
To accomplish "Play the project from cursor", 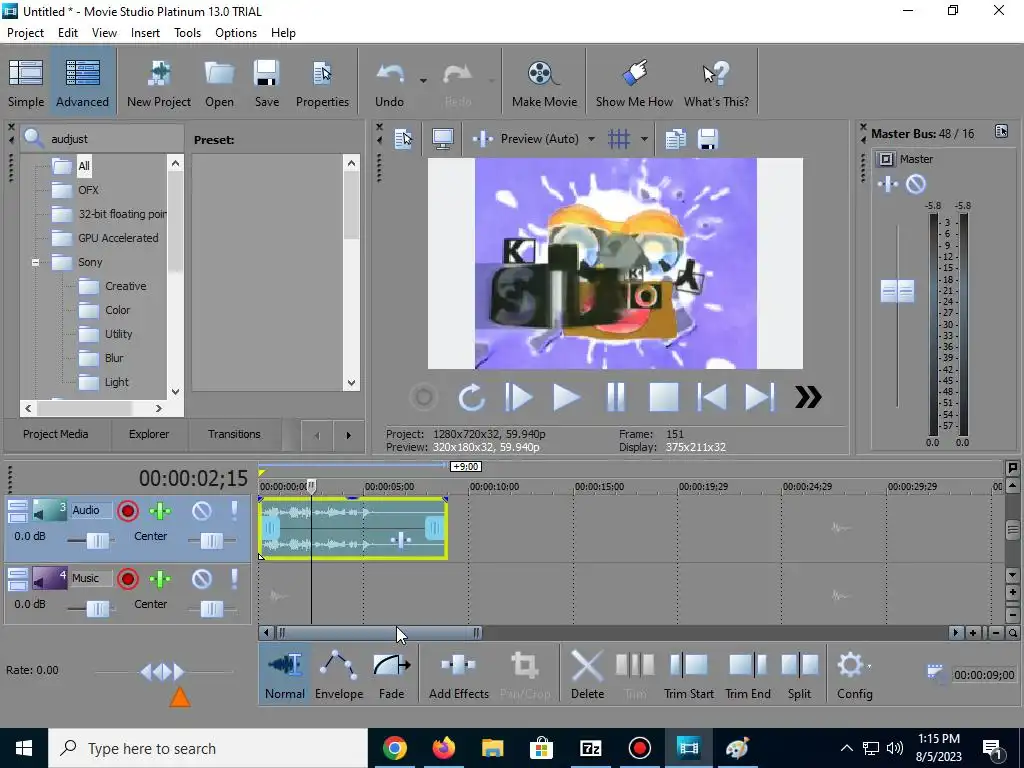I will pyautogui.click(x=566, y=397).
